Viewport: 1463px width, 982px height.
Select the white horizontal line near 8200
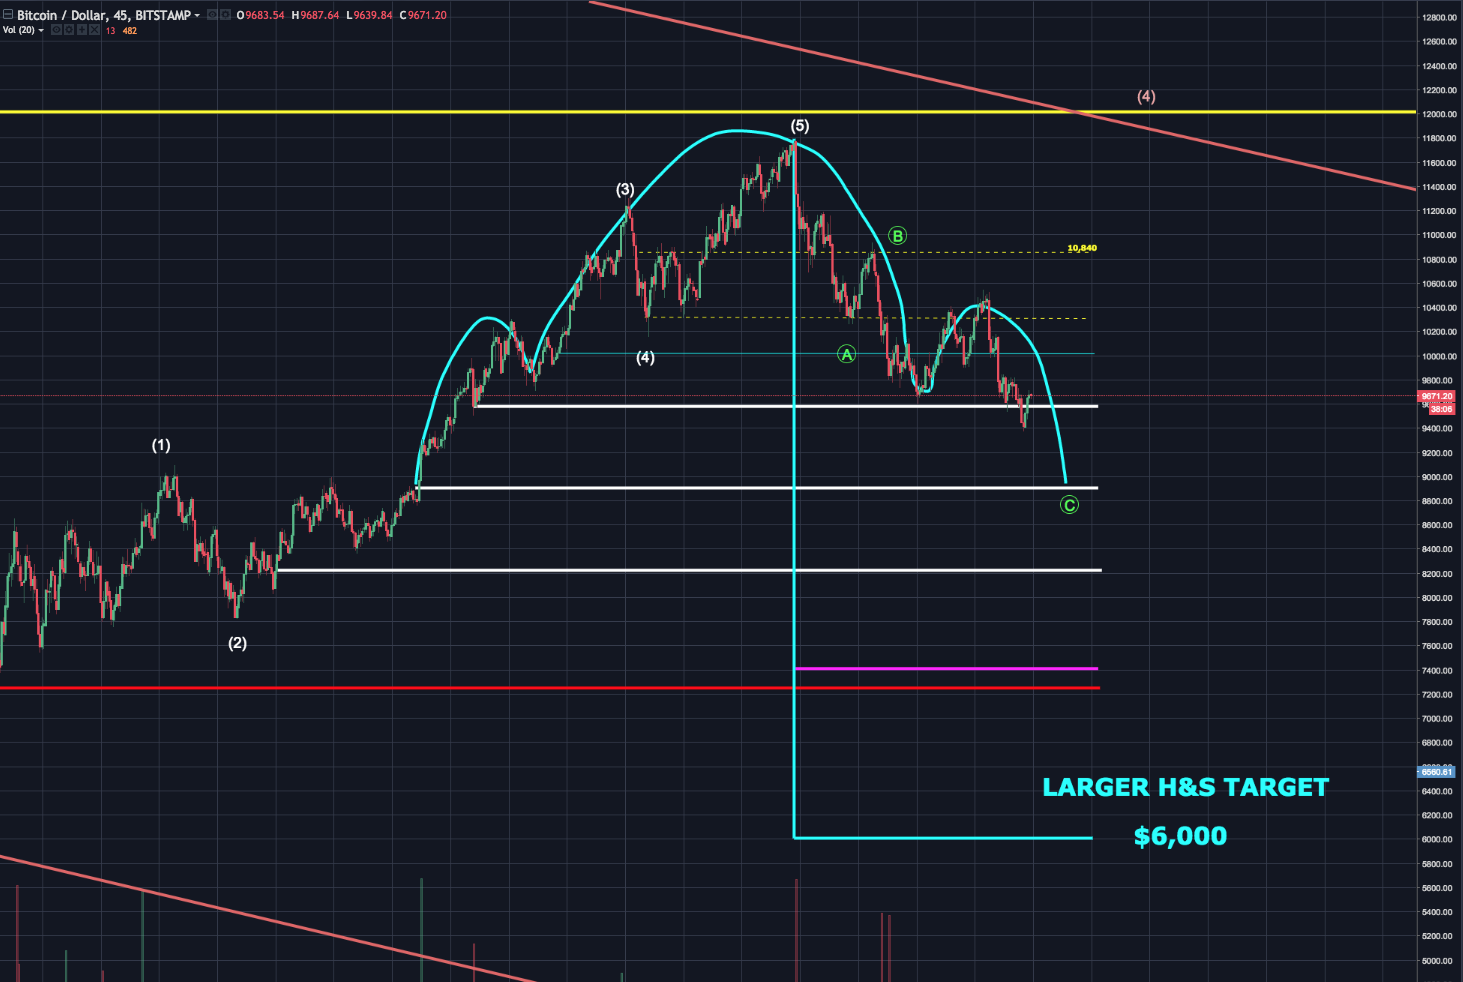(x=688, y=570)
